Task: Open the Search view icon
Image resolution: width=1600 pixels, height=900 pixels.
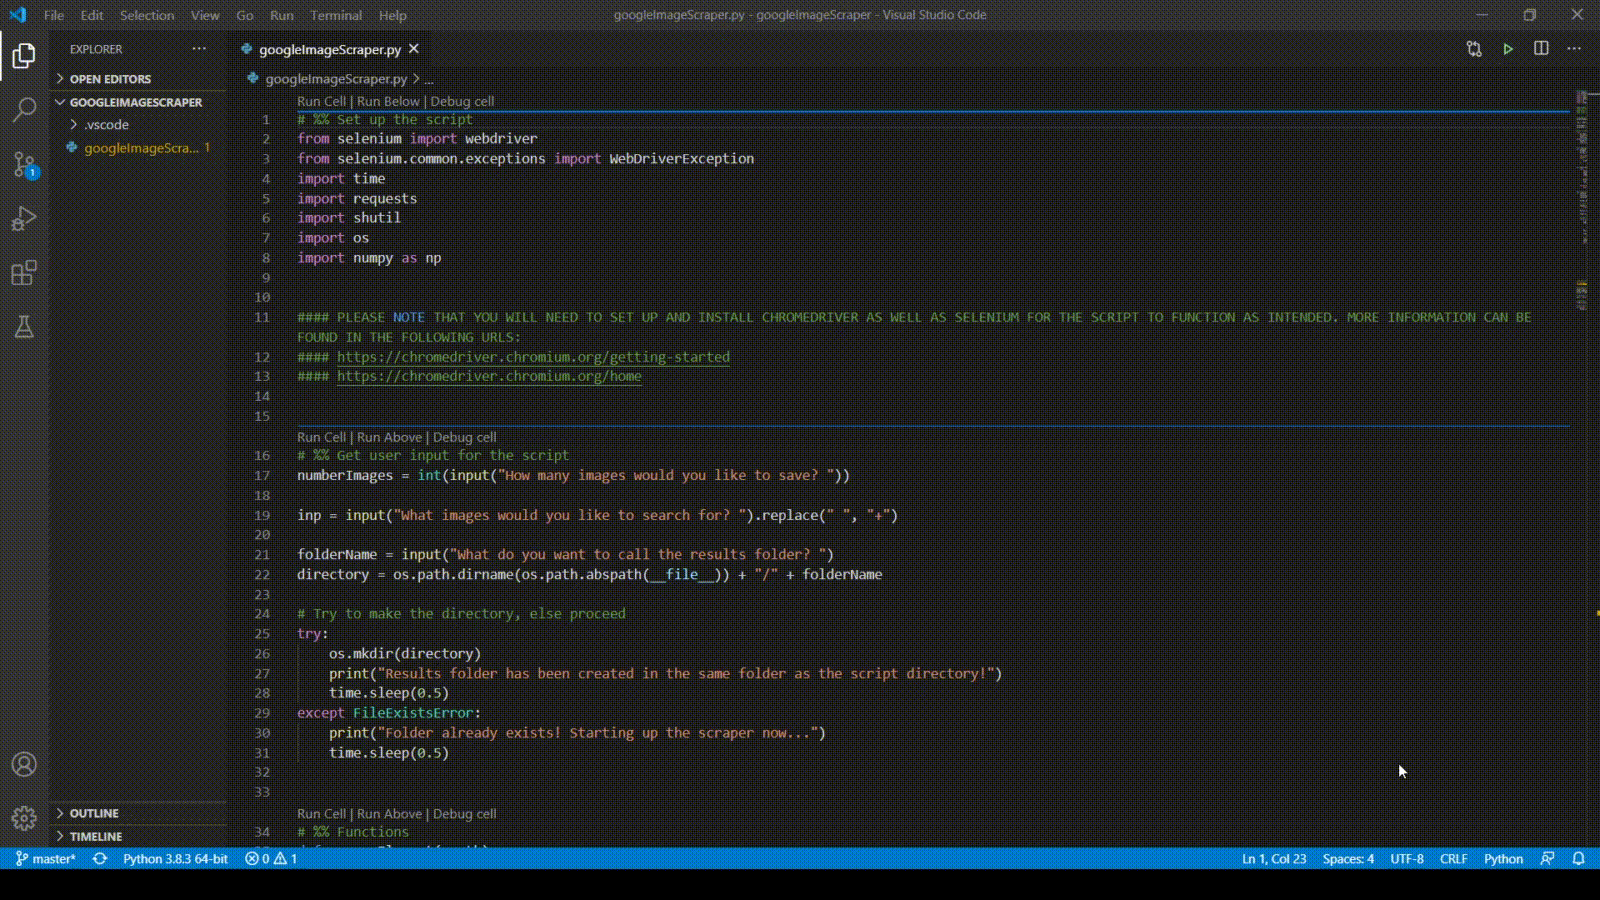Action: 24,109
